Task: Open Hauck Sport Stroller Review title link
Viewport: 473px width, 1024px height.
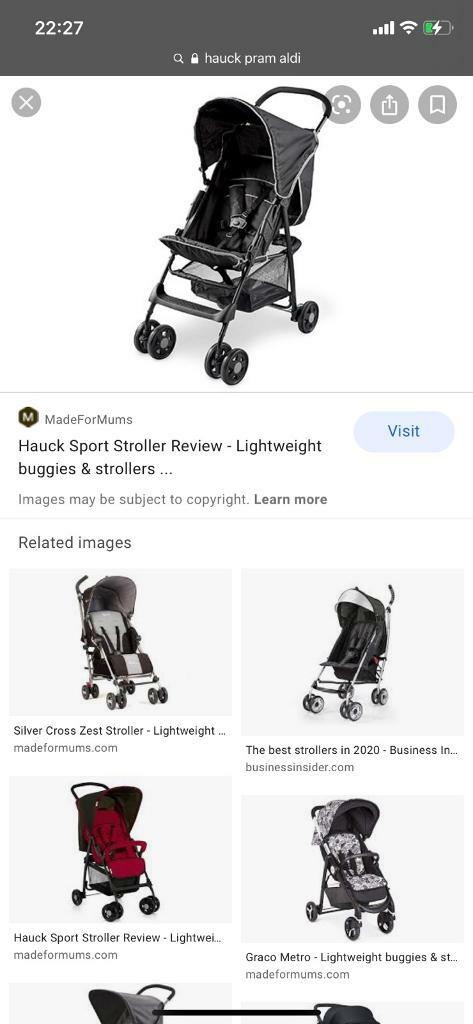Action: 170,457
